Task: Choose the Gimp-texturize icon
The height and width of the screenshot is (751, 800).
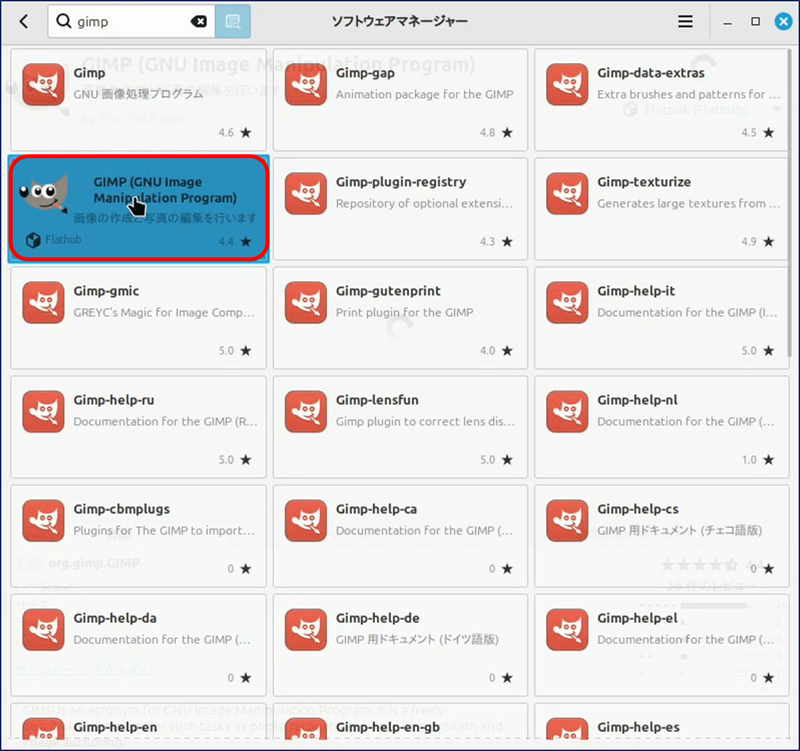Action: [567, 193]
